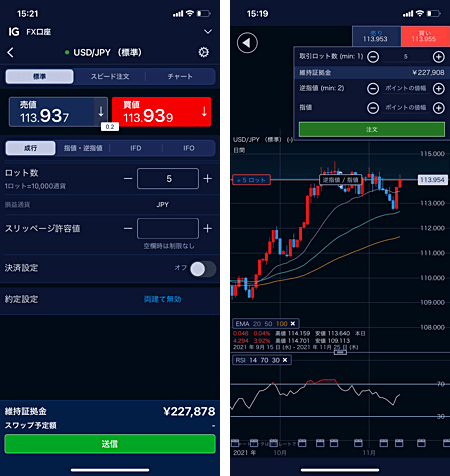Increase 取引ロット数 with plus icon
The height and width of the screenshot is (476, 450).
pyautogui.click(x=439, y=57)
